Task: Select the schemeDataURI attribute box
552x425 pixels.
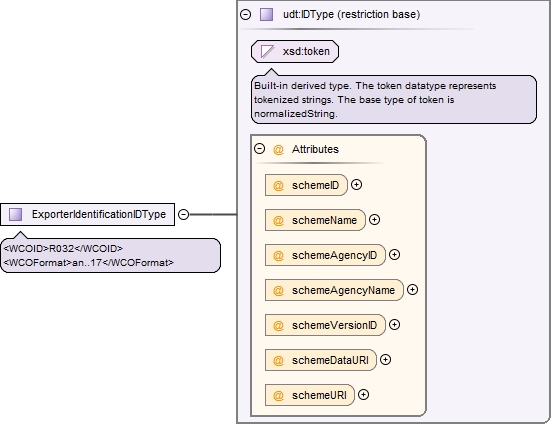Action: 321,360
